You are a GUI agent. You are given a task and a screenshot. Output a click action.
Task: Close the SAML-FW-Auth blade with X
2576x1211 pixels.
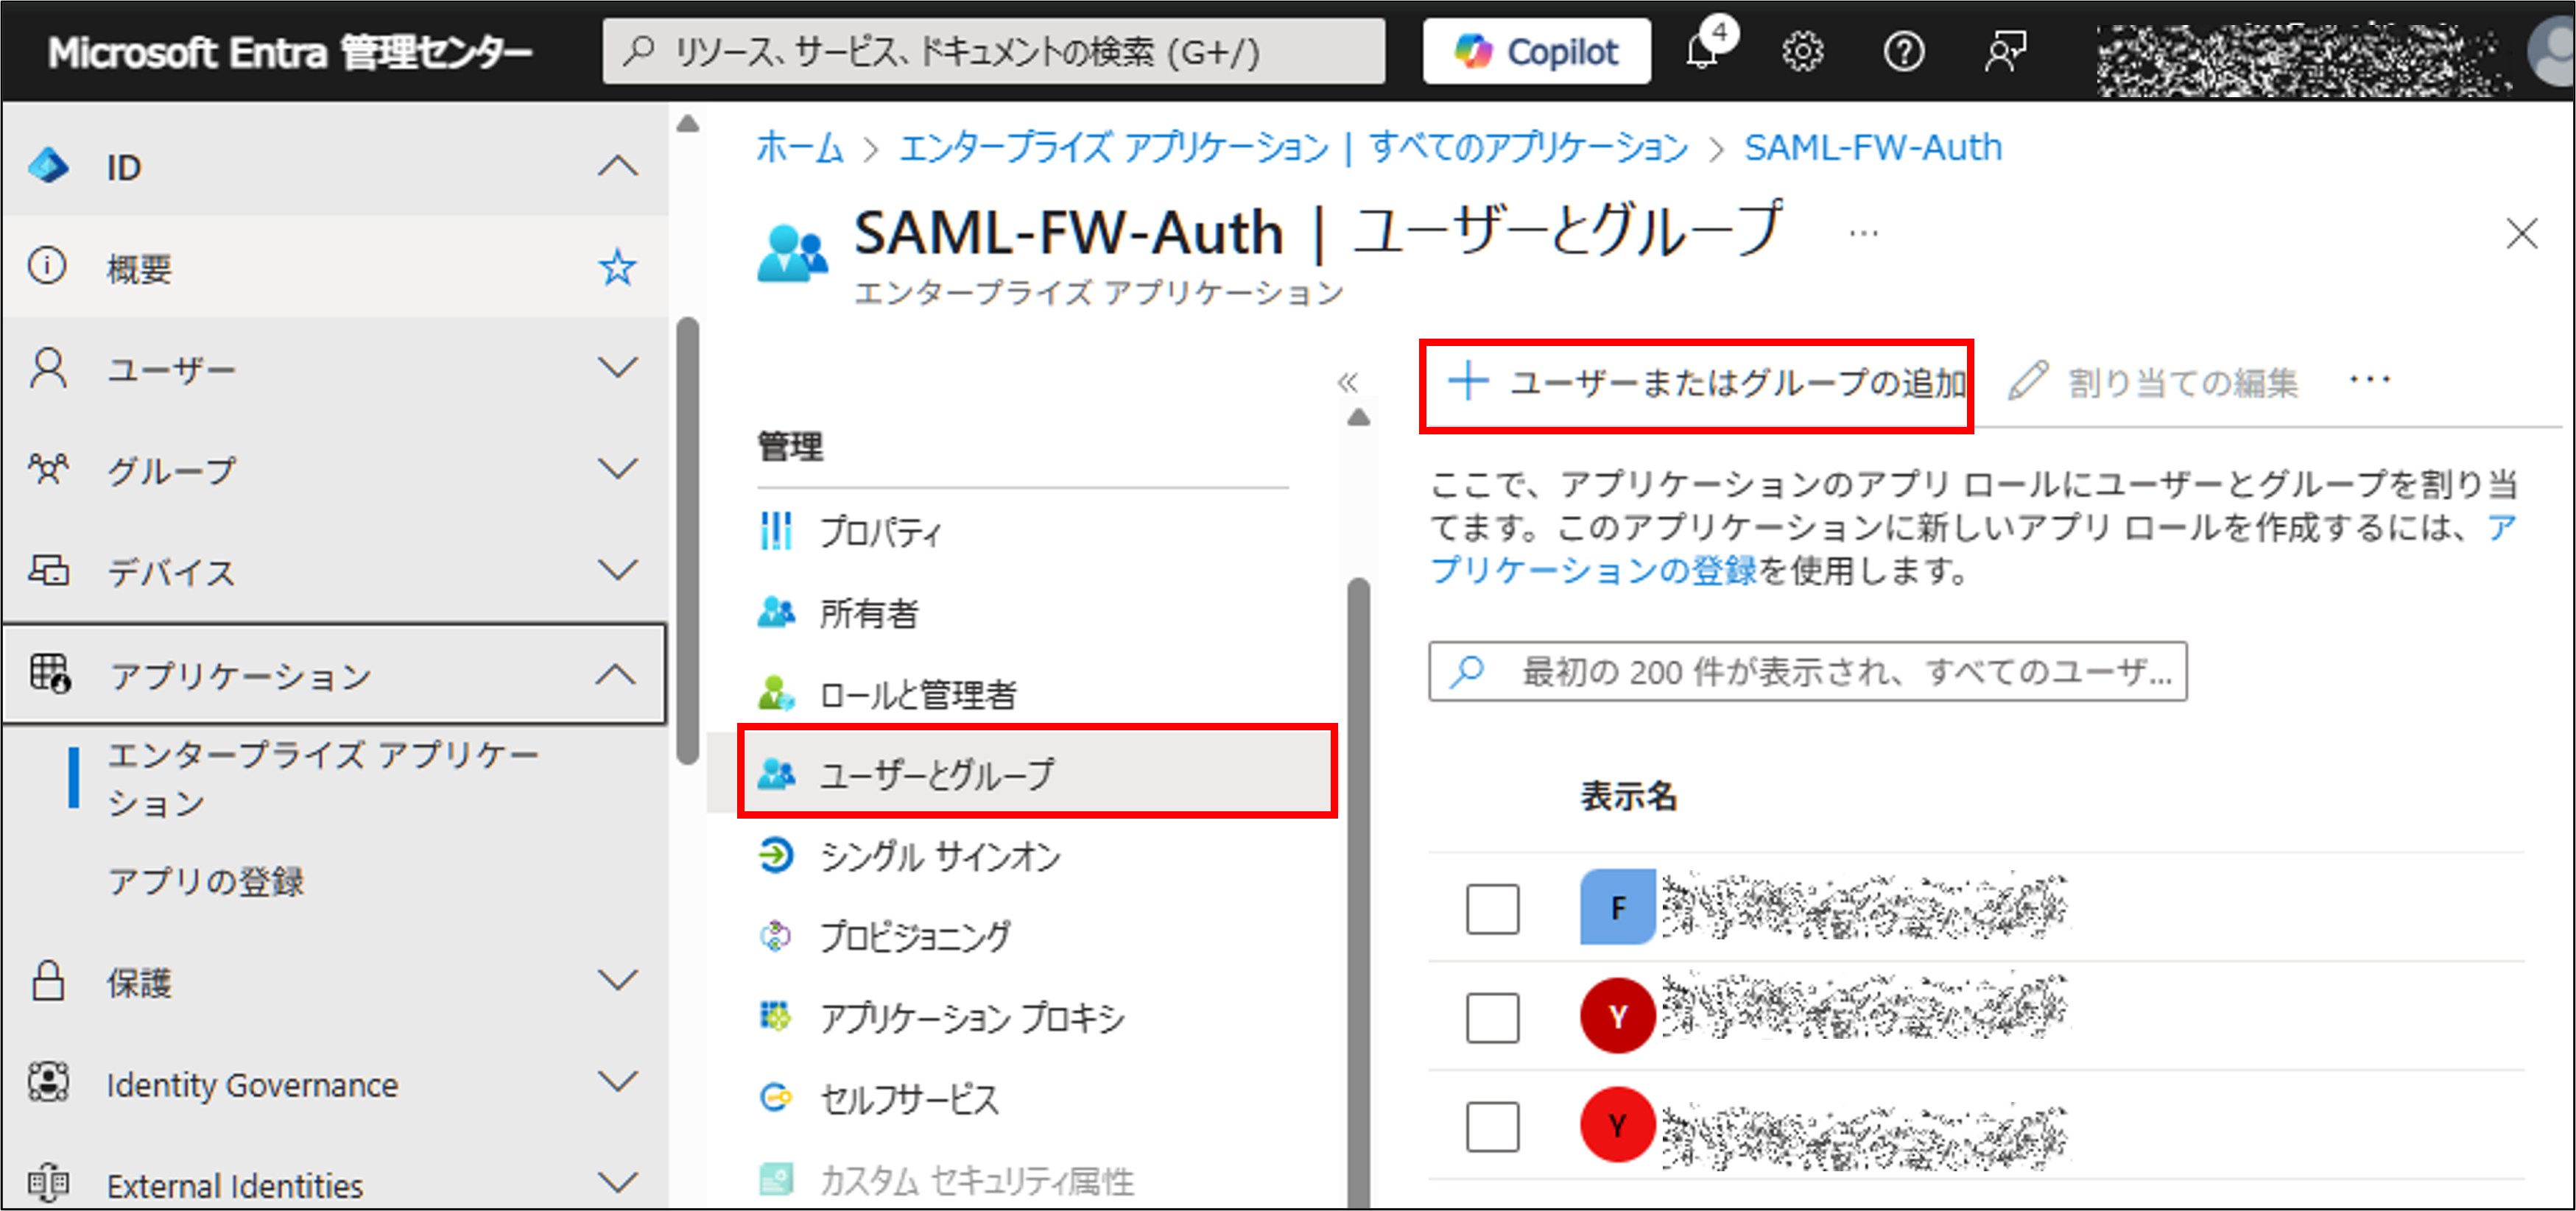2522,234
